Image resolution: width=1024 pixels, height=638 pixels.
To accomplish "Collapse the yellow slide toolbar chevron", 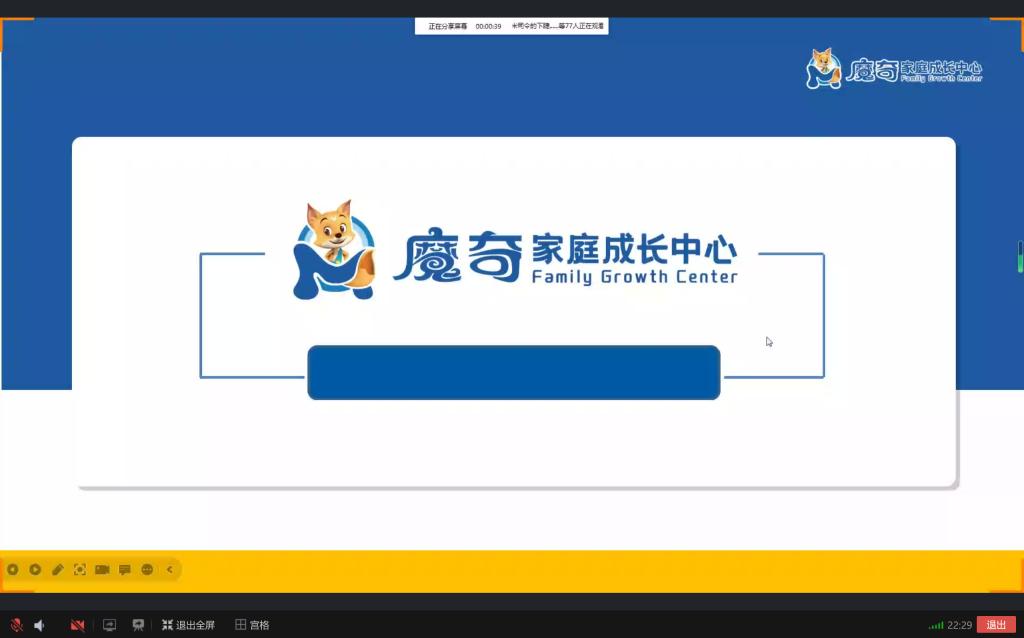I will [x=170, y=569].
